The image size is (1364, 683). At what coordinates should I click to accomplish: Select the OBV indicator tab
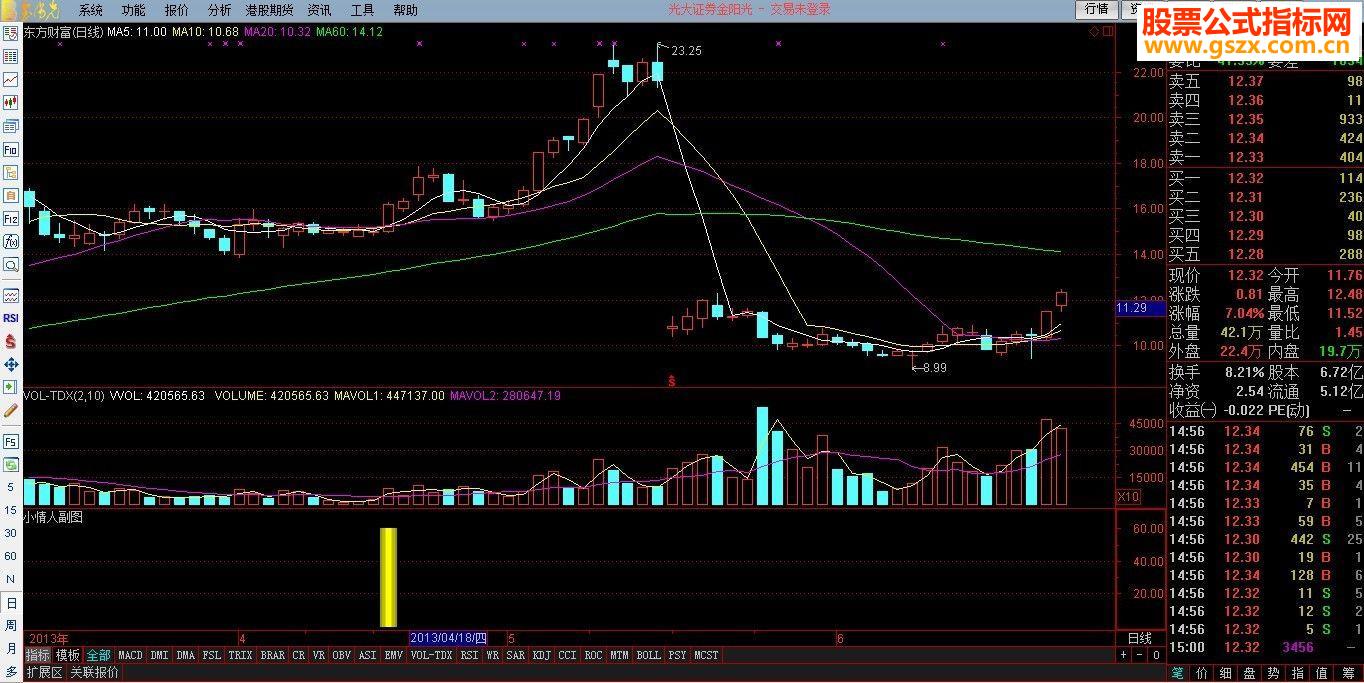[342, 655]
